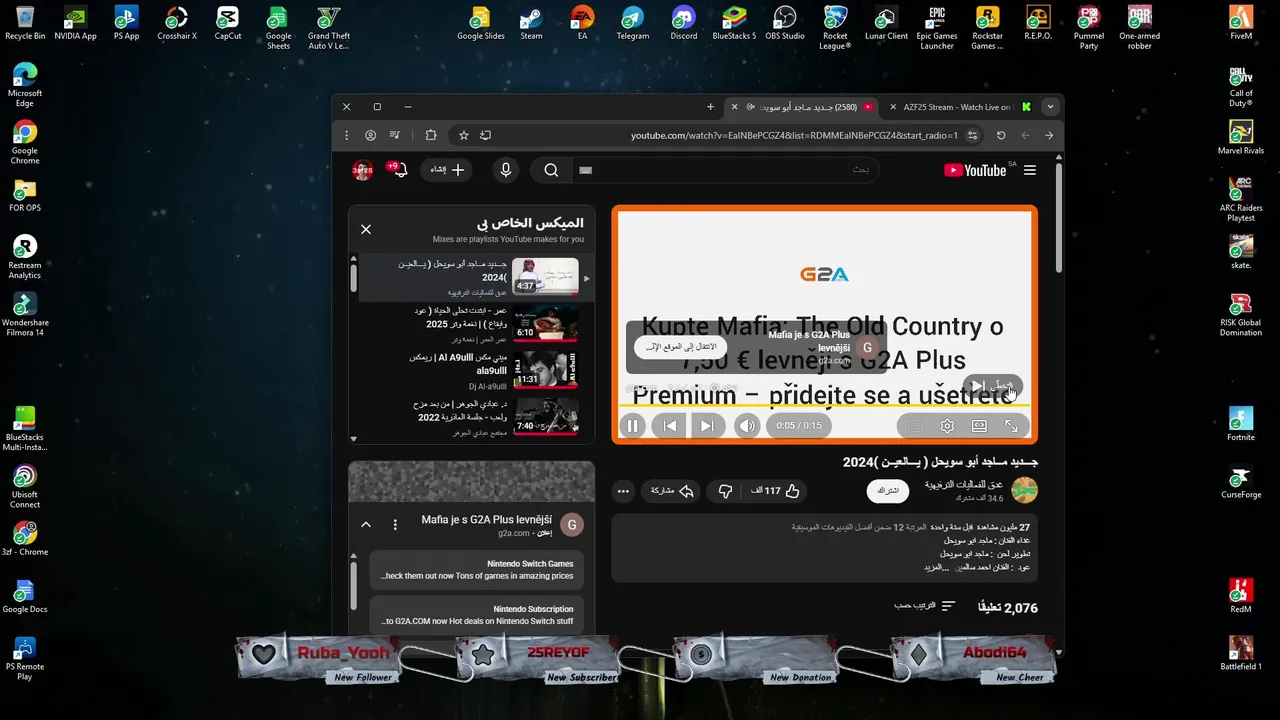Screen dimensions: 1280x720
Task: Click the skip ad button
Action: (x=992, y=385)
